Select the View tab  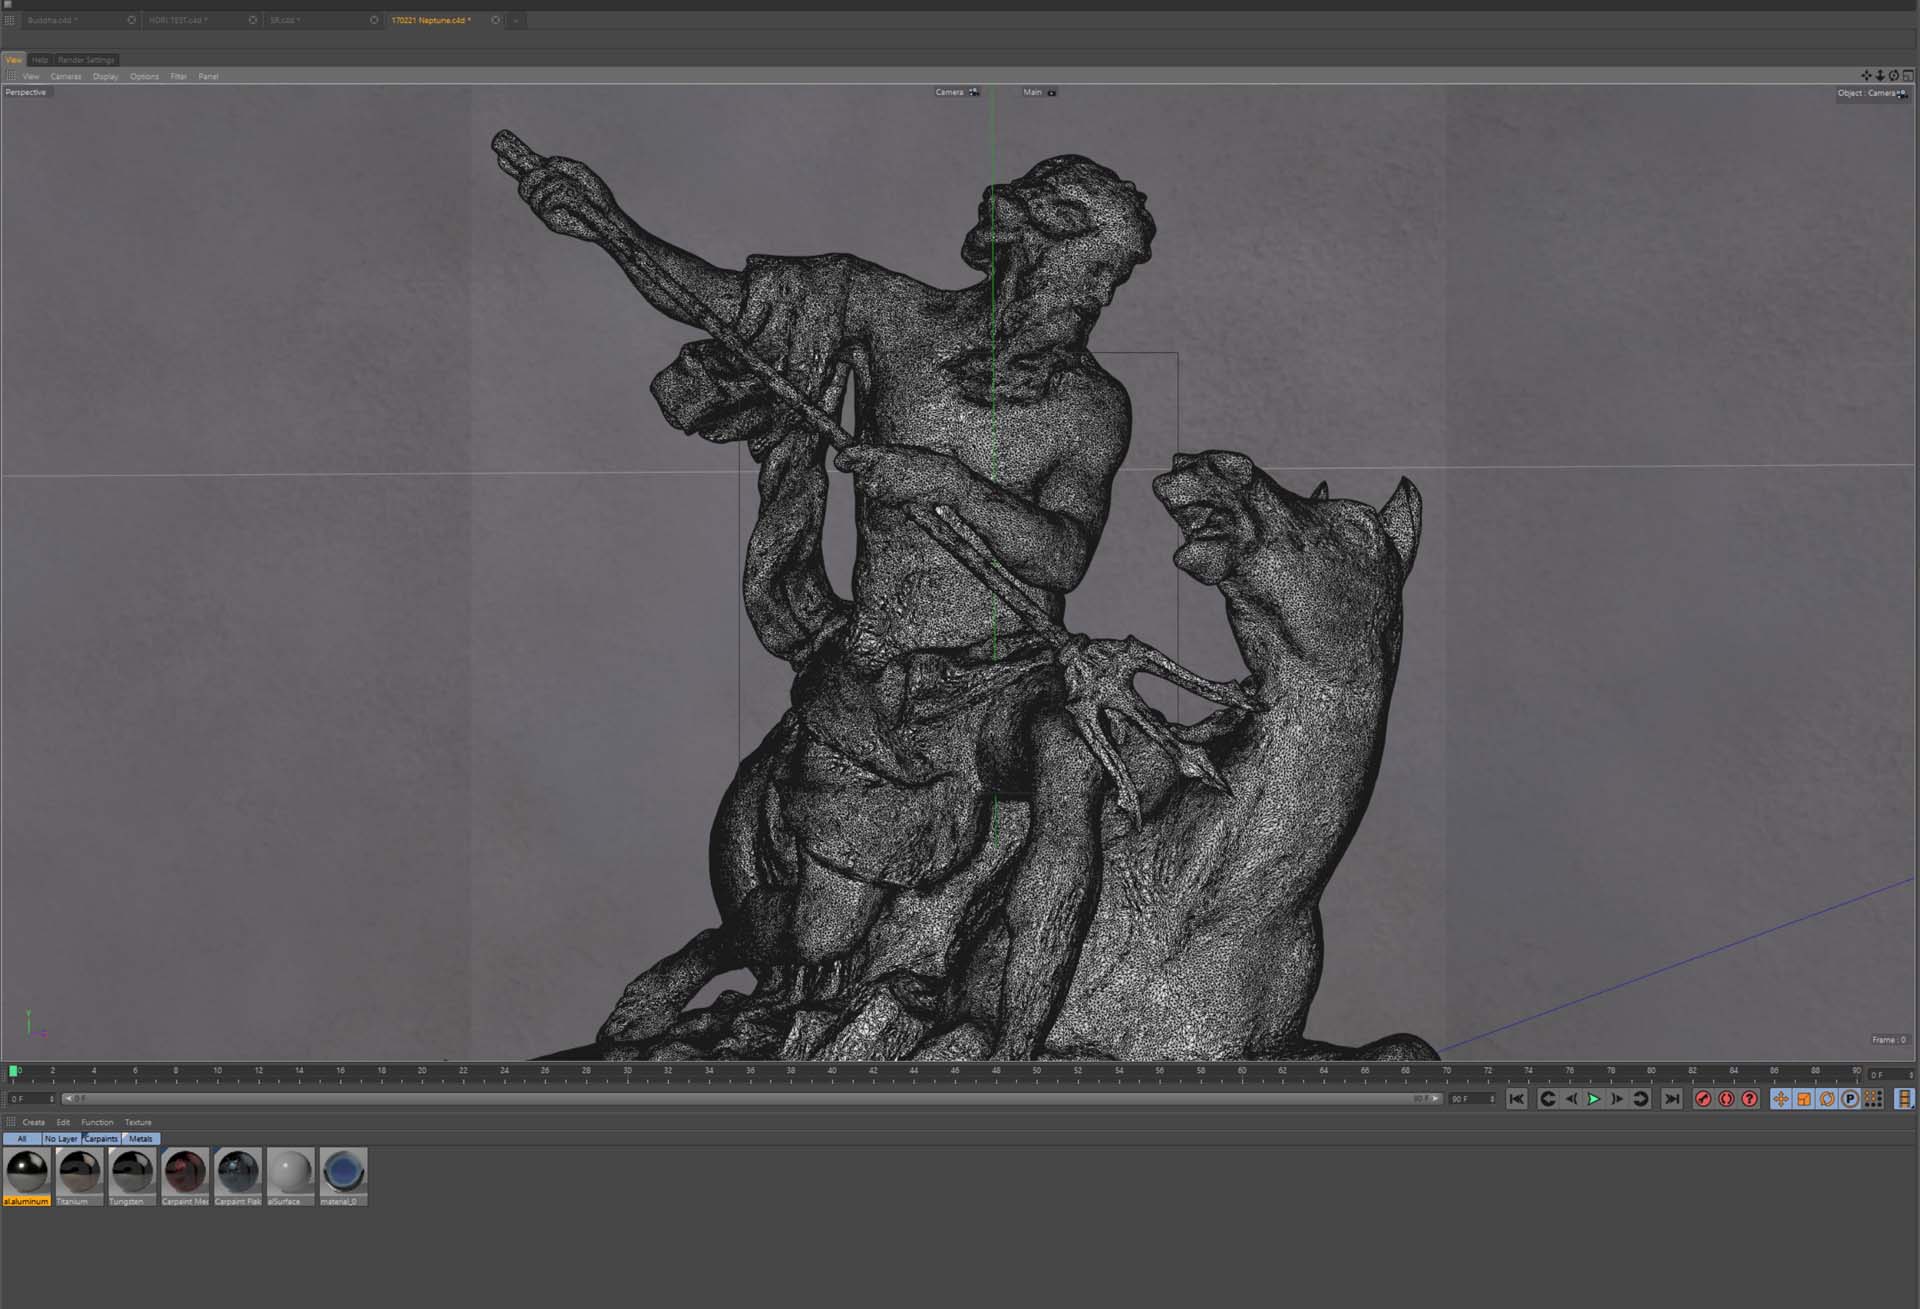click(14, 60)
